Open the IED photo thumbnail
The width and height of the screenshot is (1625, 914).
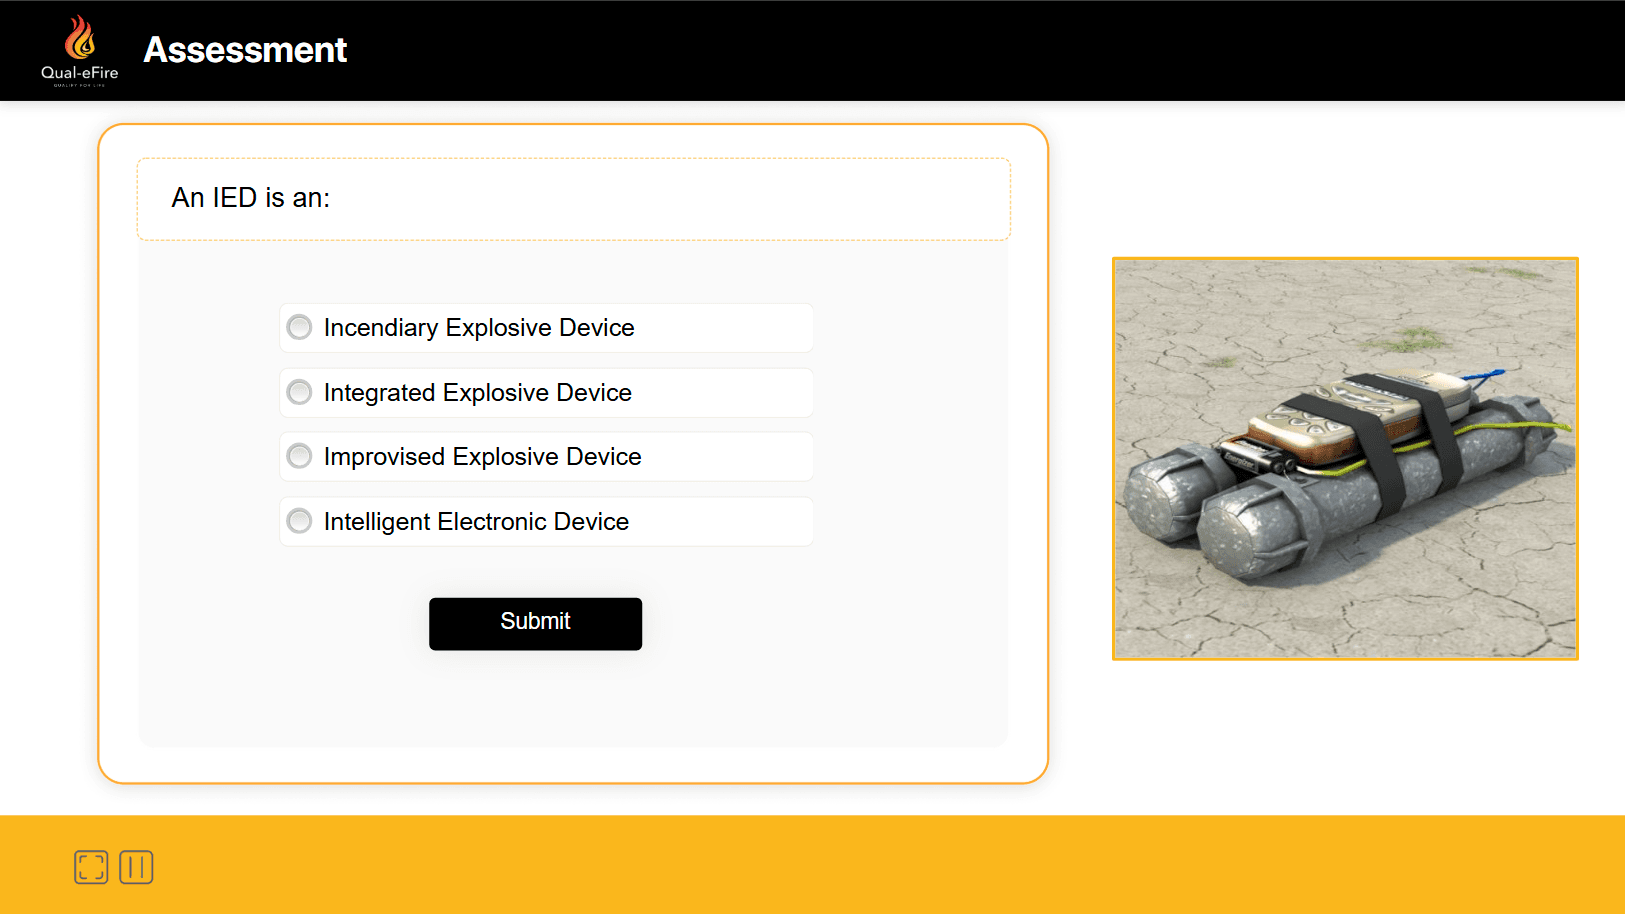tap(1345, 459)
